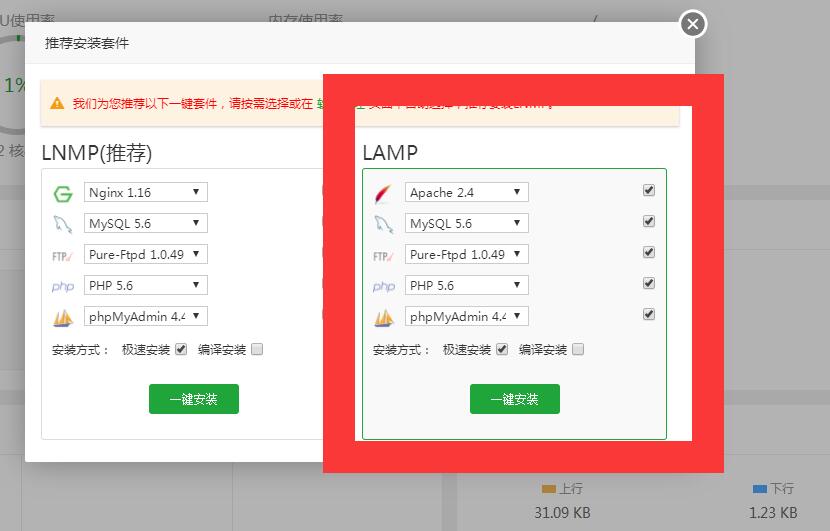The height and width of the screenshot is (531, 830).
Task: Click the phpMyAdmin sailboat icon in LAMP
Action: coord(384,317)
